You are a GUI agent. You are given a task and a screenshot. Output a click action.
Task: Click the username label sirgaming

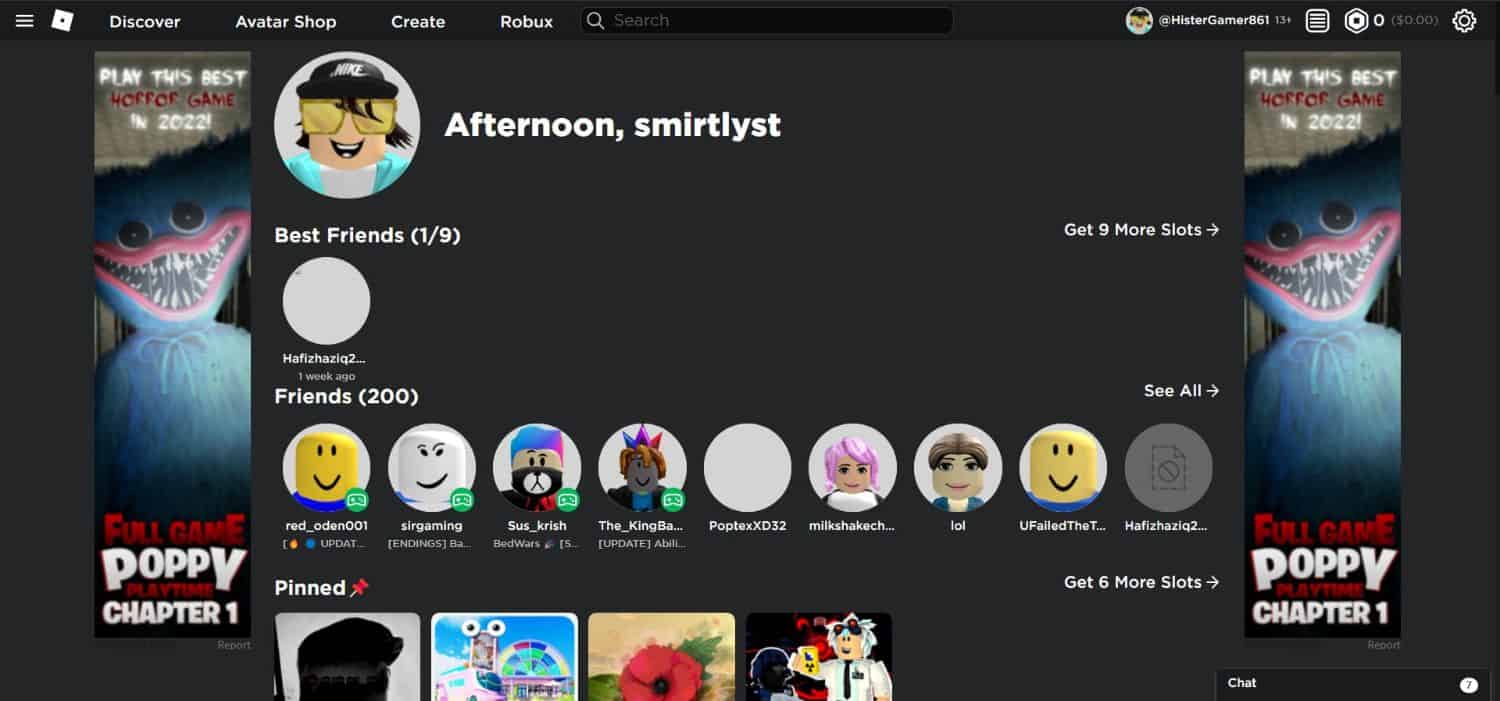tap(432, 526)
